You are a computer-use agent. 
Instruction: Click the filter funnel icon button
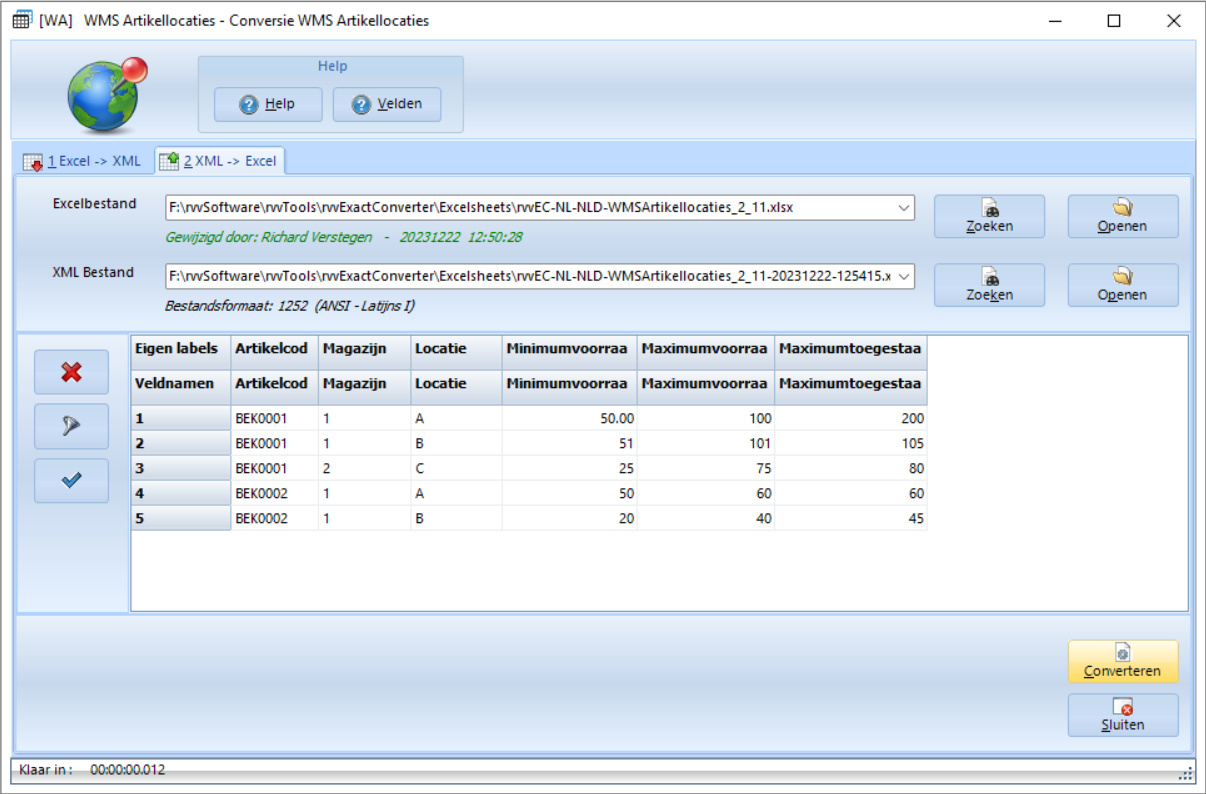point(71,426)
